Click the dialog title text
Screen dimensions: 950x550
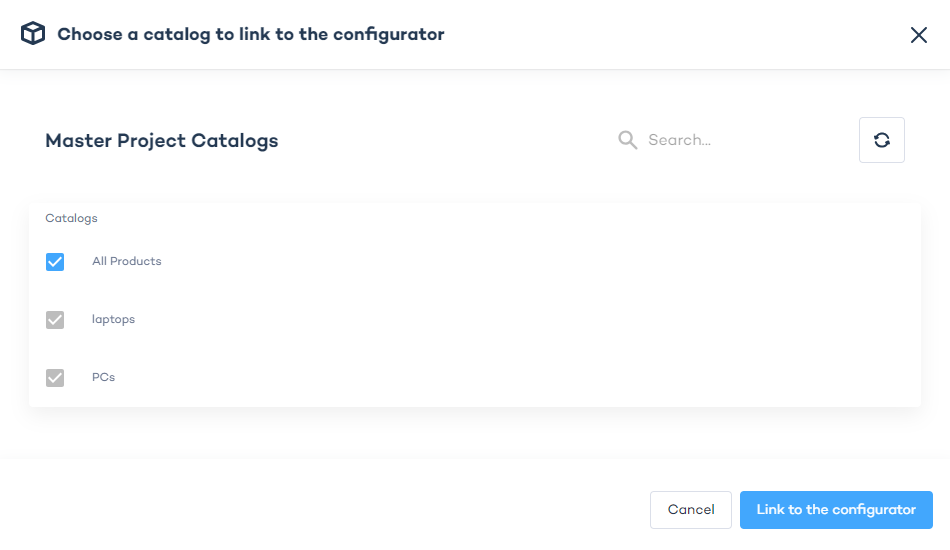tap(251, 35)
